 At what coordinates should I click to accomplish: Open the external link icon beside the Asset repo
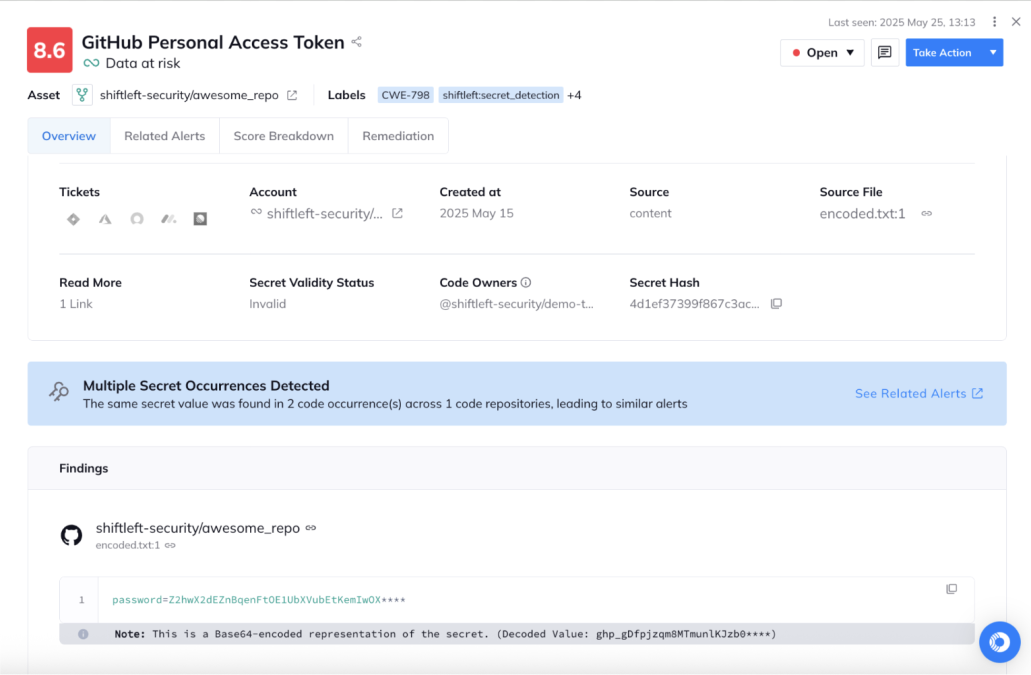pos(292,95)
